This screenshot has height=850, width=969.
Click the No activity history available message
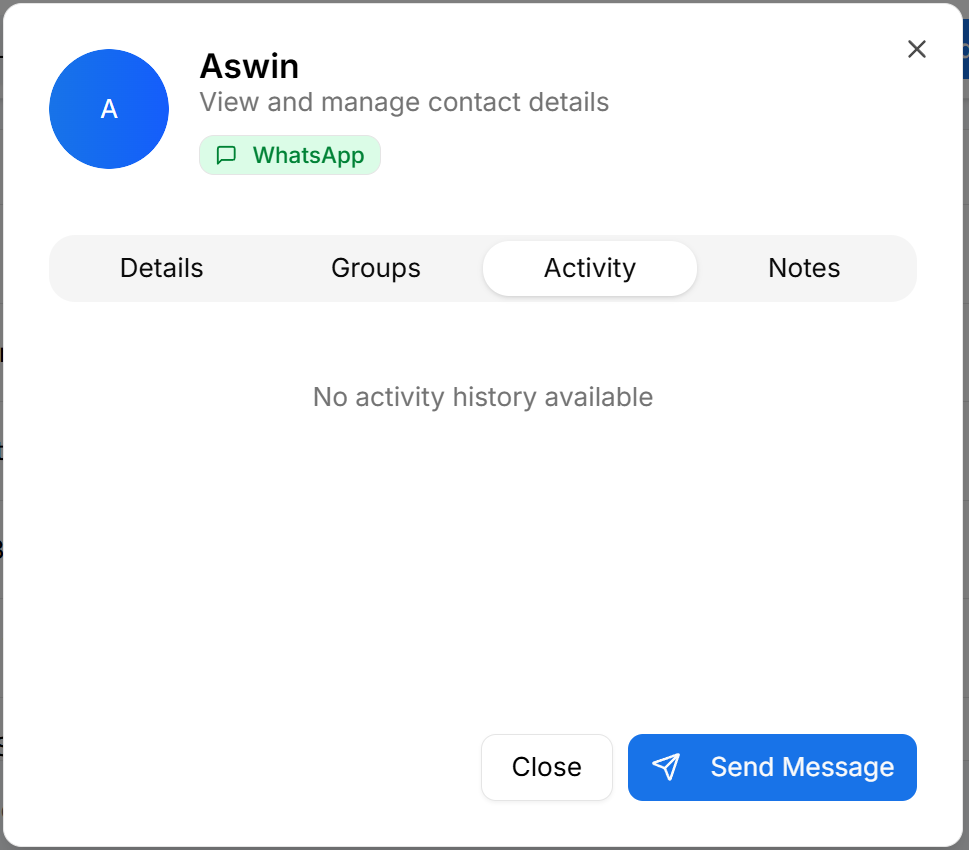pyautogui.click(x=483, y=397)
